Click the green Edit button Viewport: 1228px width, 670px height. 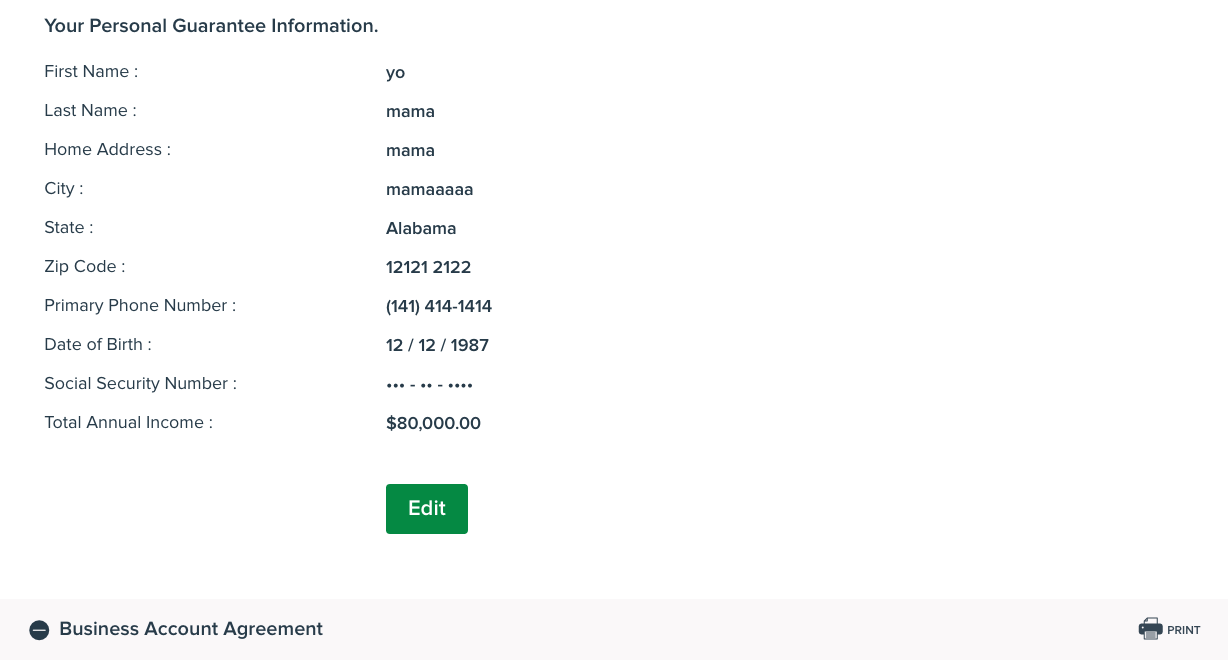pos(427,509)
